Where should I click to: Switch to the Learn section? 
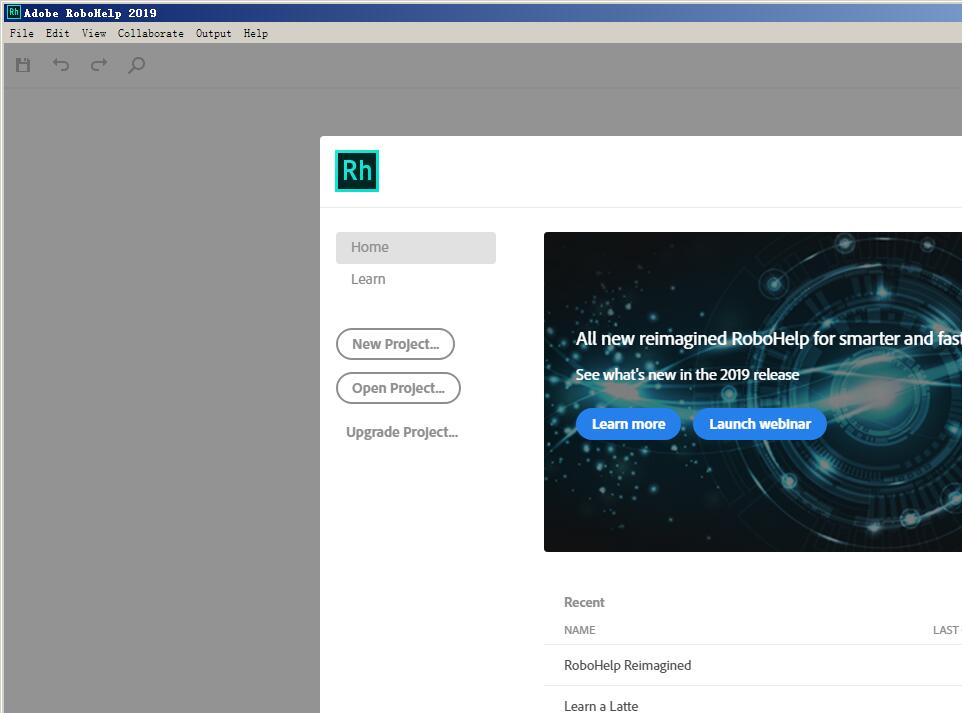point(368,279)
